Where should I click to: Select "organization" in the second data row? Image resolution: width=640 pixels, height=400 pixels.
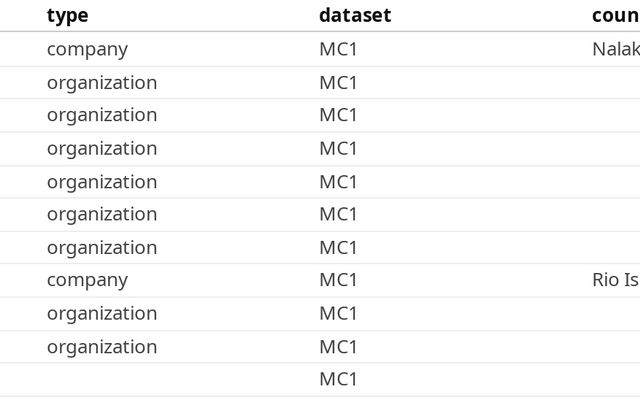coord(102,82)
